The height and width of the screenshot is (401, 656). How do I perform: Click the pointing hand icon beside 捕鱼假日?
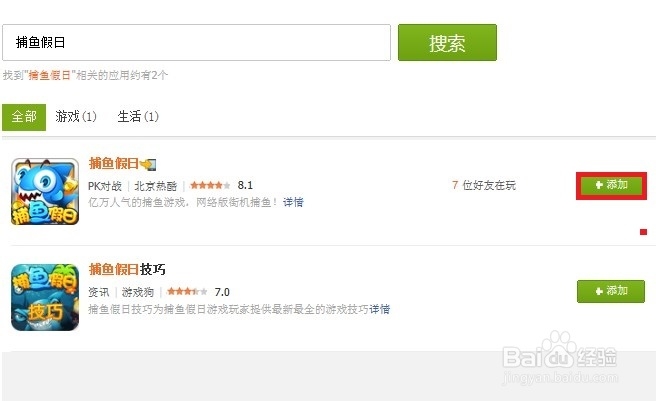pos(148,164)
